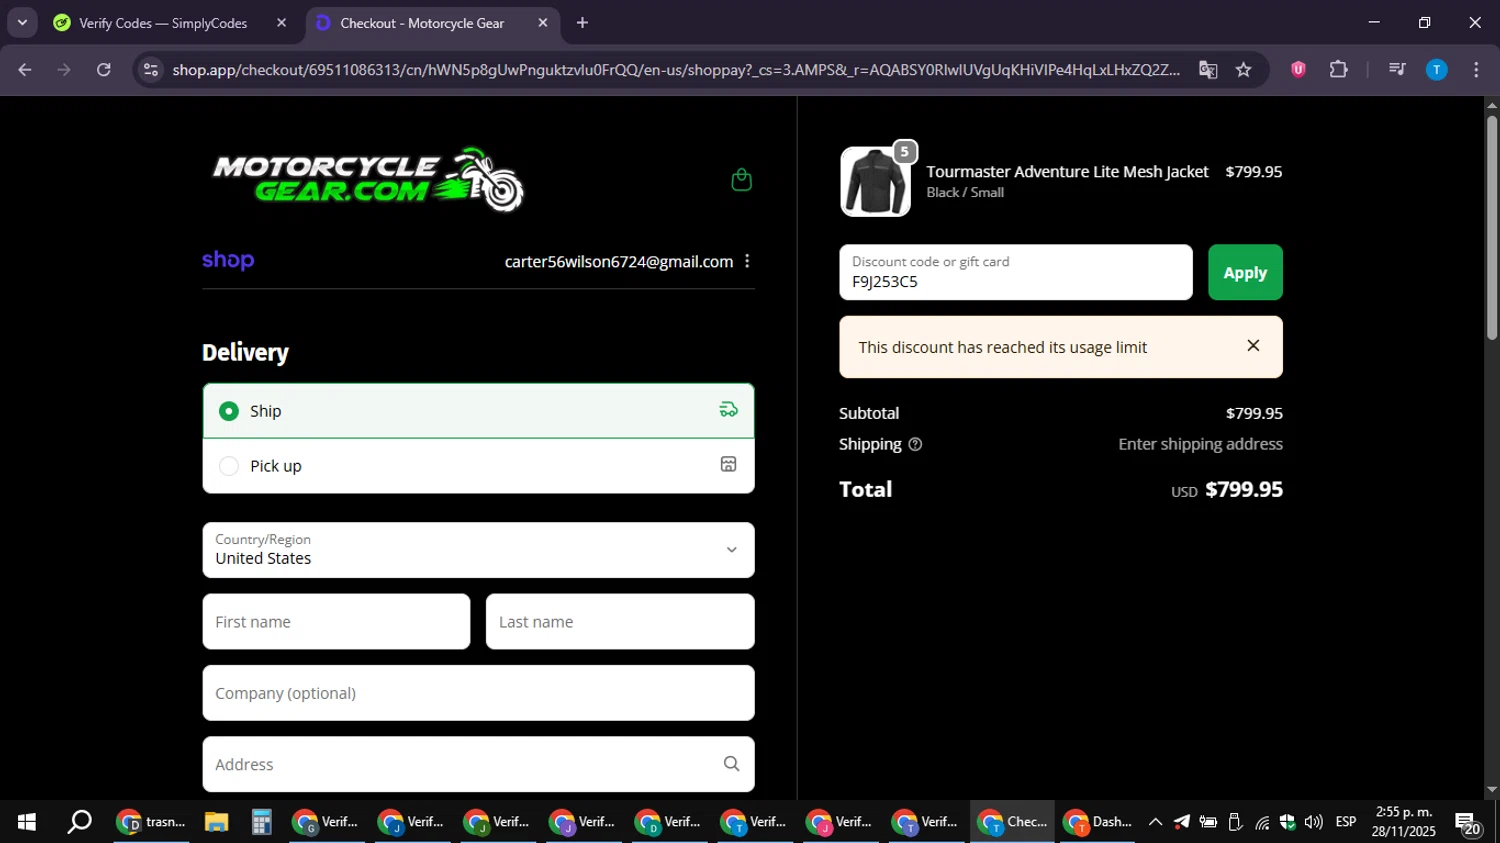The image size is (1500, 843).
Task: Click the translate page icon
Action: click(1208, 70)
